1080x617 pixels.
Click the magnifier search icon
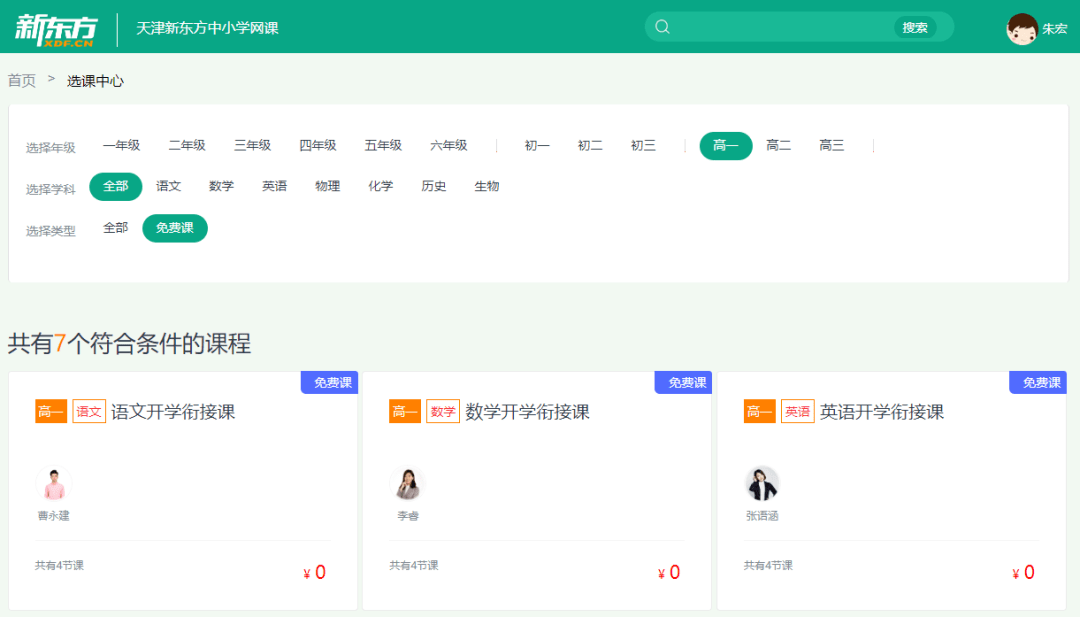point(662,27)
